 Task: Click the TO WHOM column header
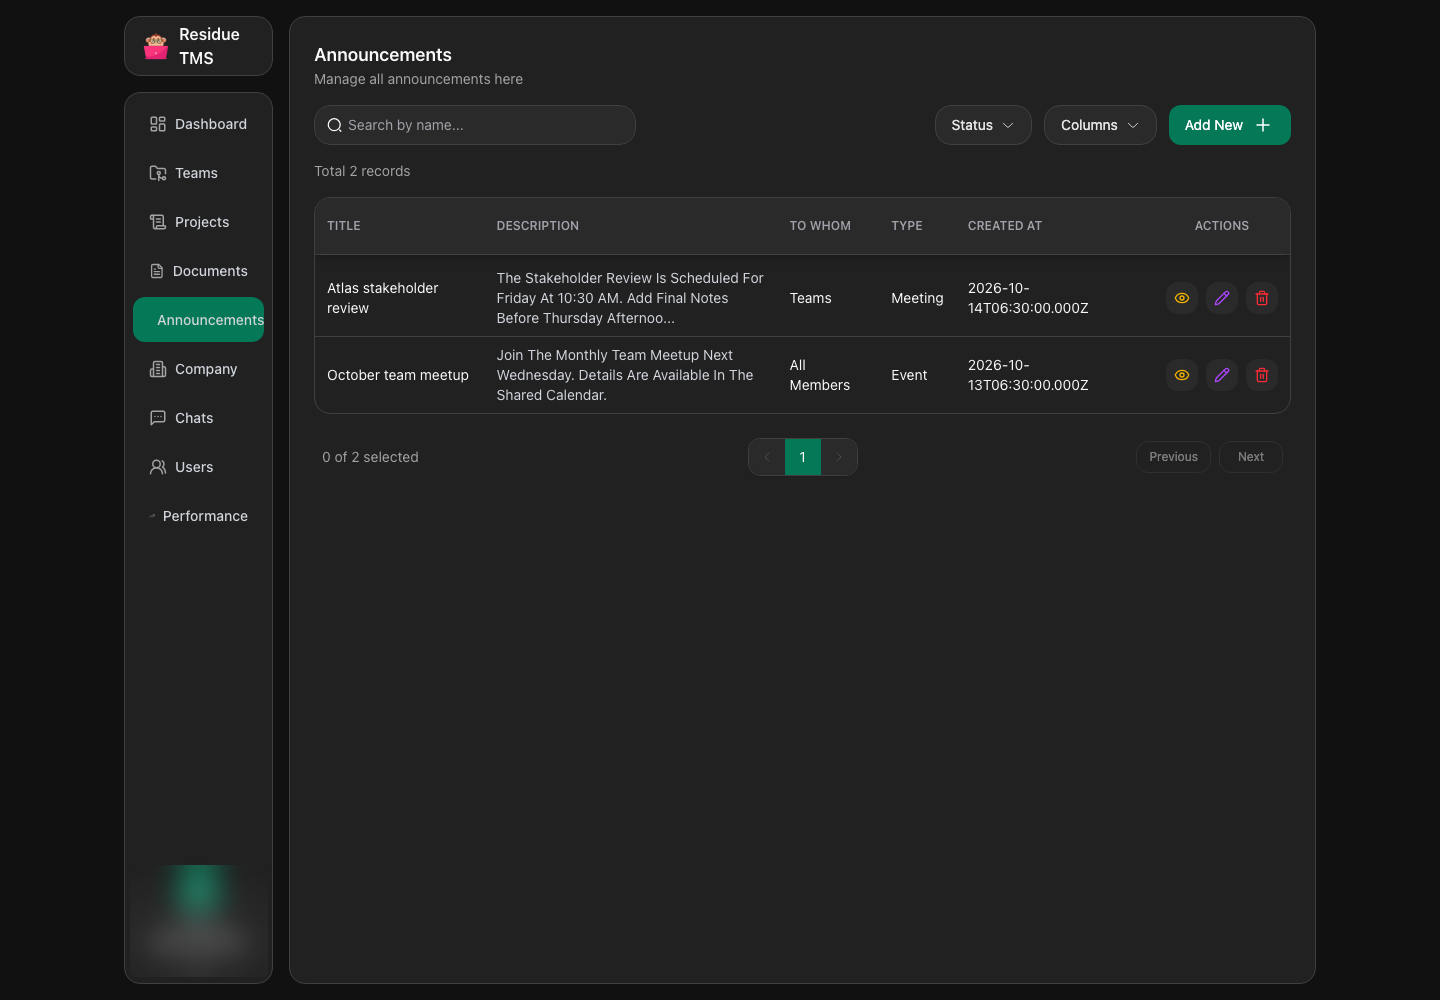[x=820, y=226]
